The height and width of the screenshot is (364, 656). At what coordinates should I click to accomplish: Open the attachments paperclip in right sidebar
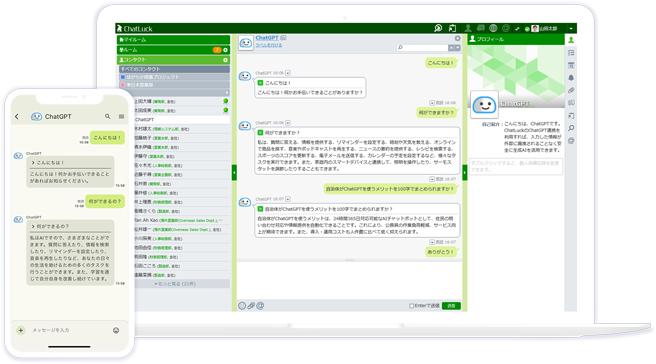coord(571,90)
